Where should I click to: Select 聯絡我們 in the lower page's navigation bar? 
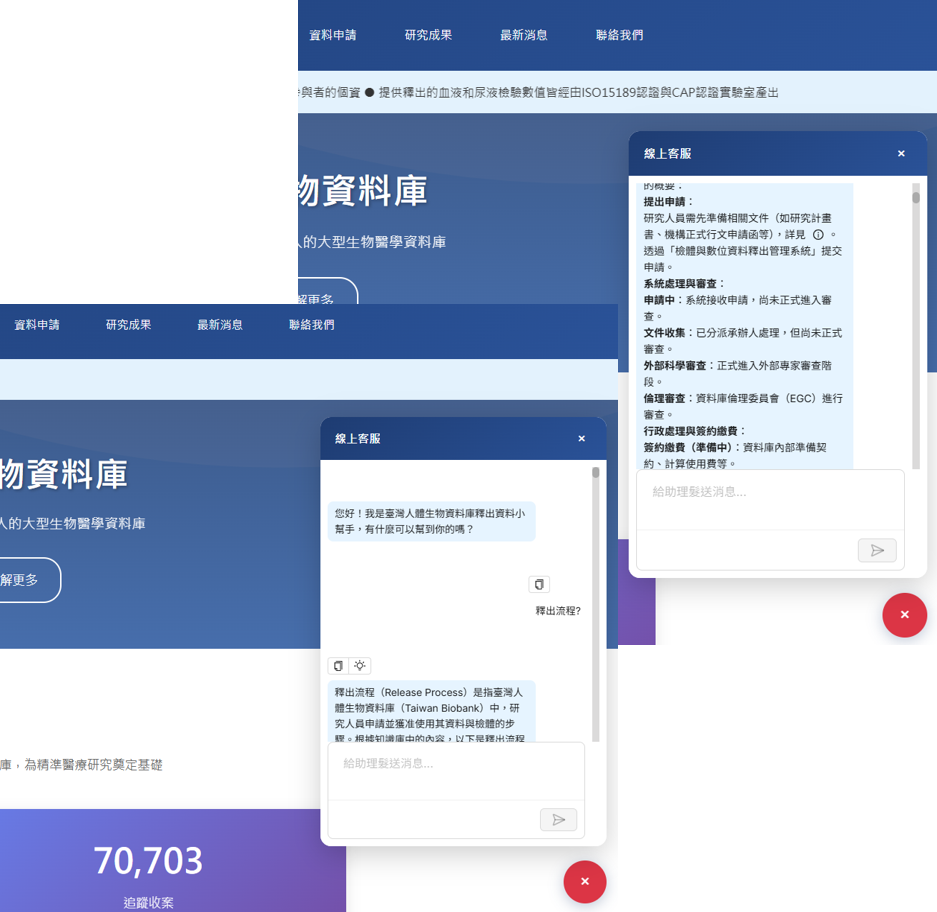coord(312,325)
